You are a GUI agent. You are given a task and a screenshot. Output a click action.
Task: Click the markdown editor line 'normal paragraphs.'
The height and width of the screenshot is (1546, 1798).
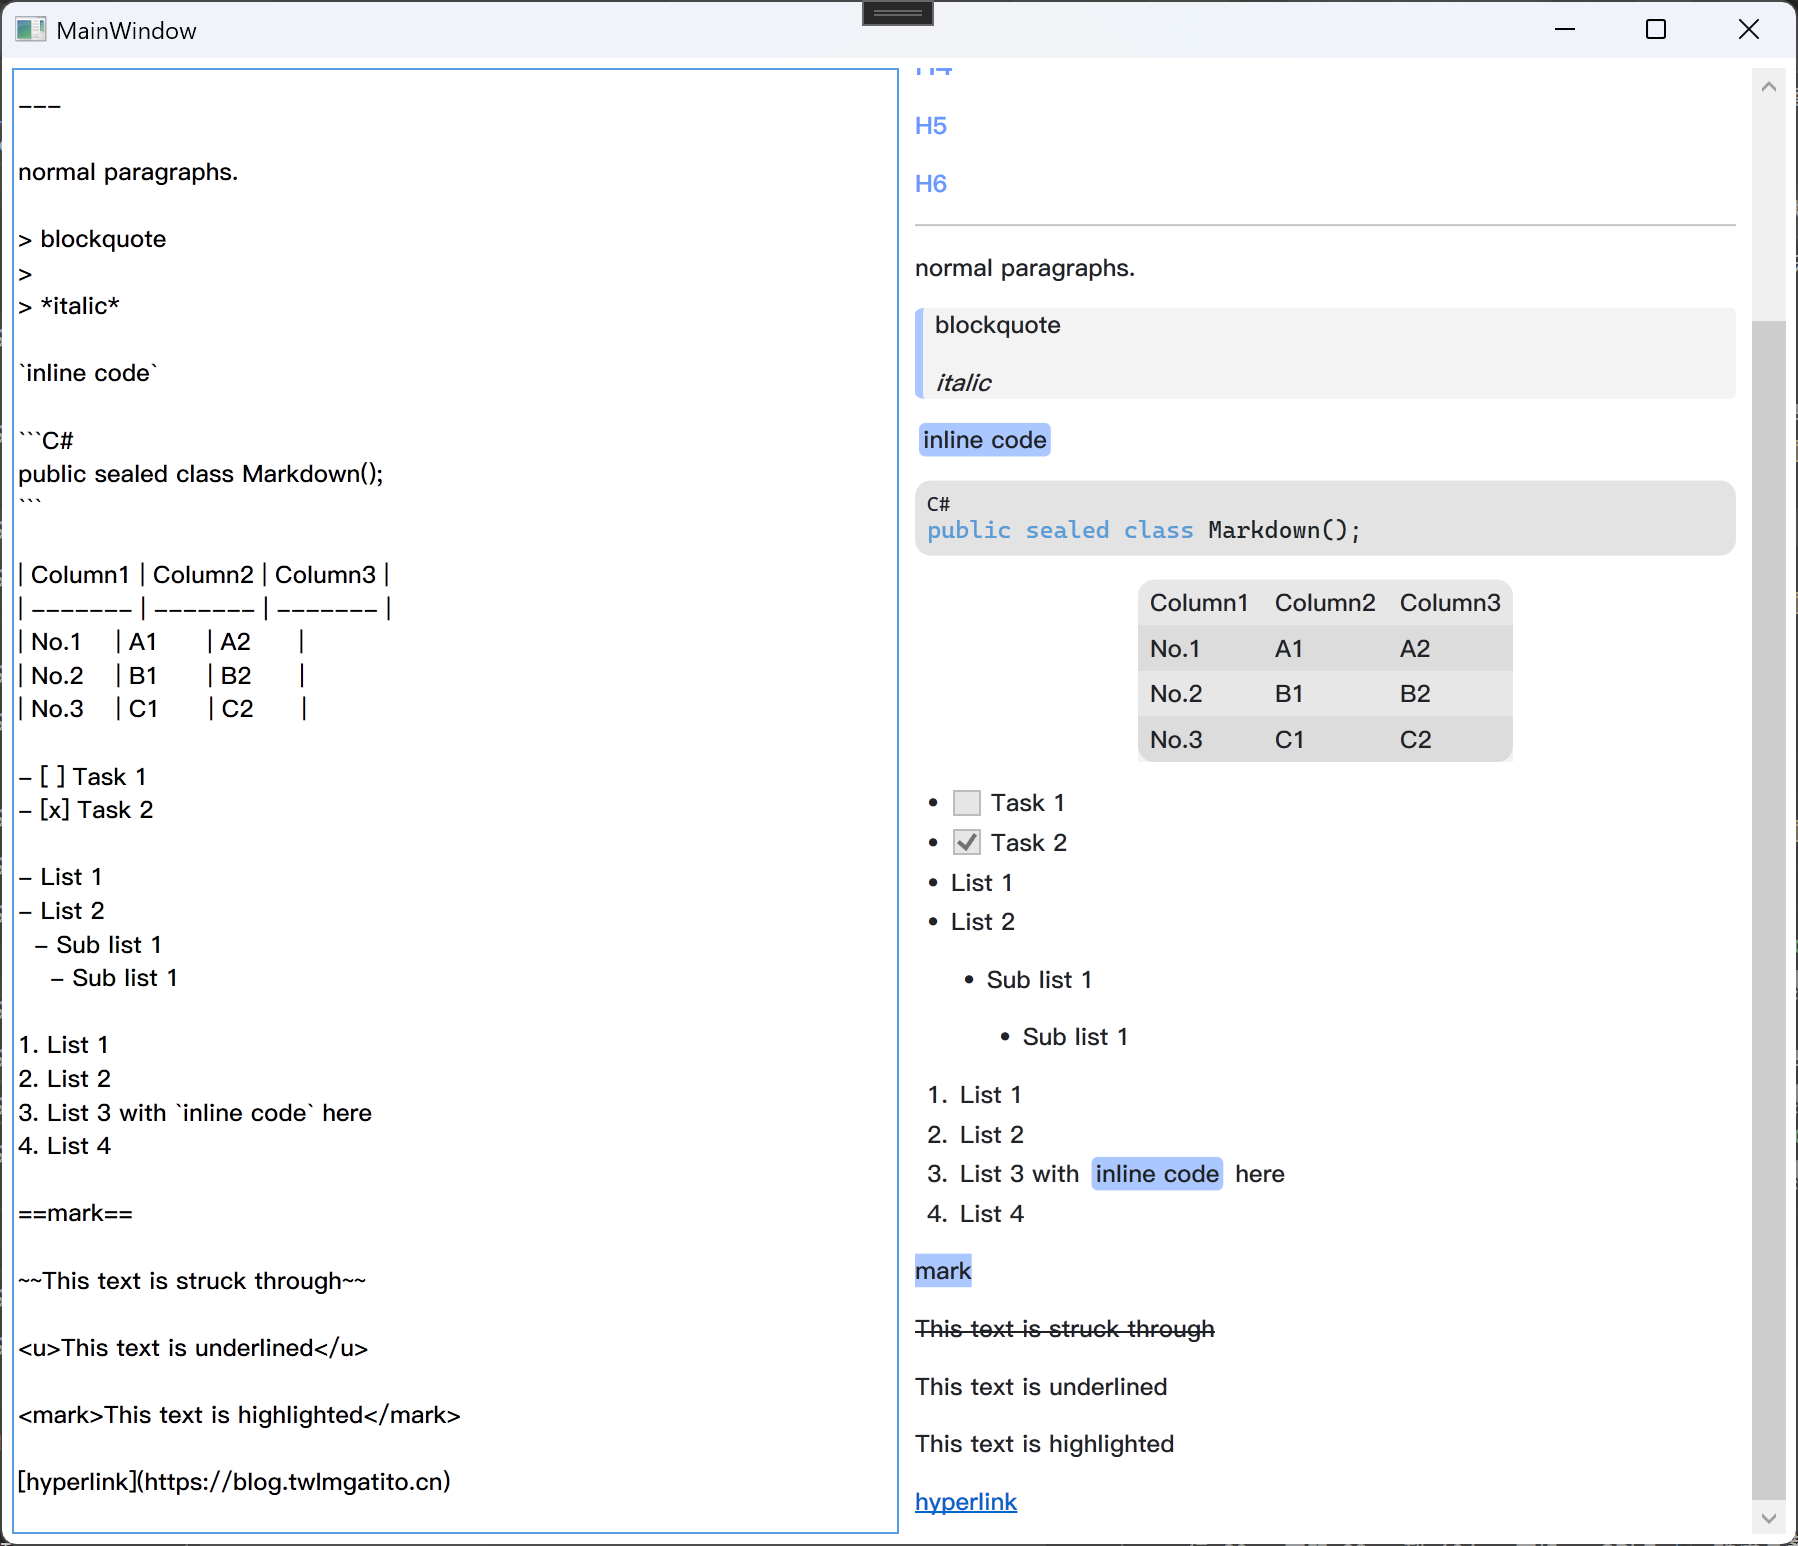click(128, 172)
